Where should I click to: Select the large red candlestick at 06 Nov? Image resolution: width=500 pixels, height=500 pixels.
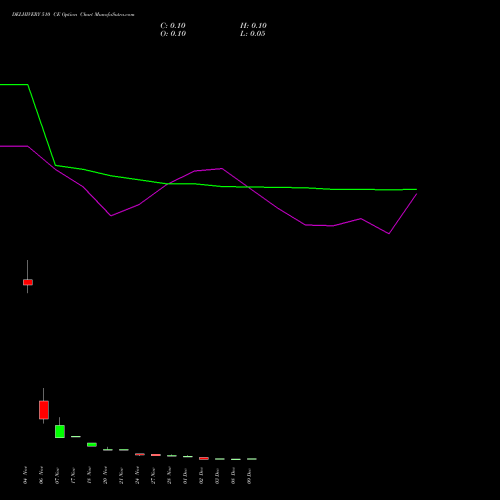(x=44, y=410)
